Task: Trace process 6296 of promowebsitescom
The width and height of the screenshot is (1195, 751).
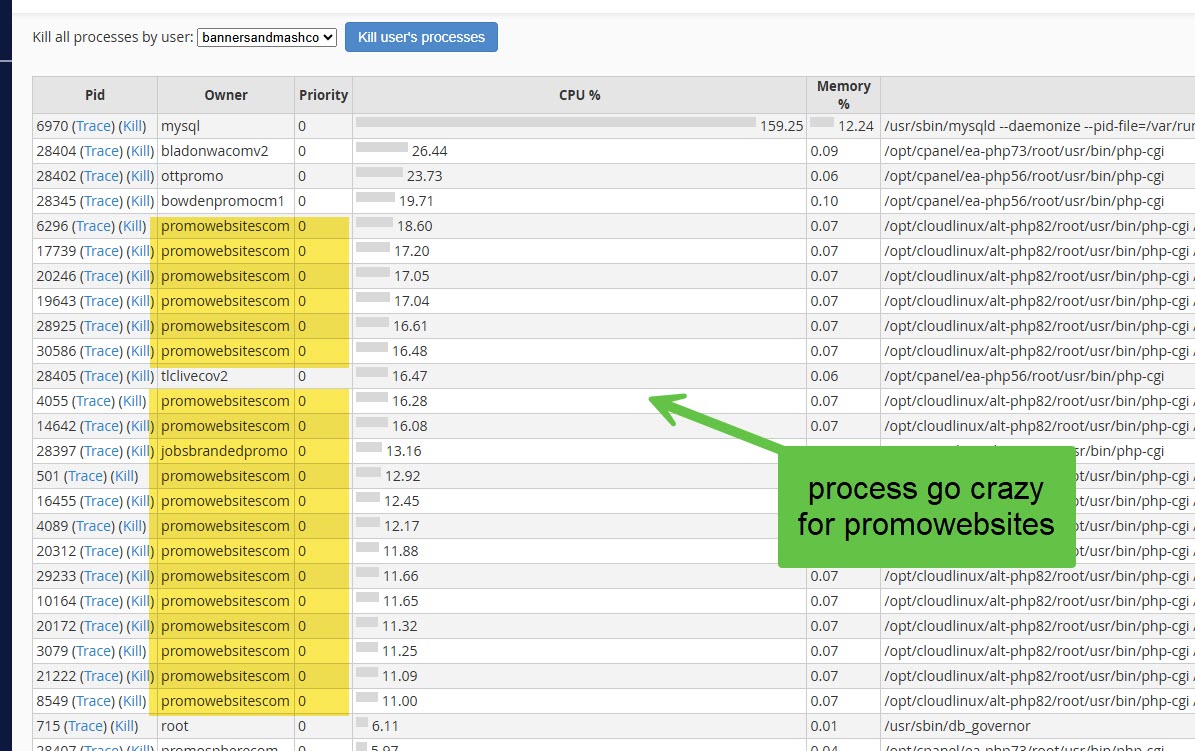Action: (94, 226)
